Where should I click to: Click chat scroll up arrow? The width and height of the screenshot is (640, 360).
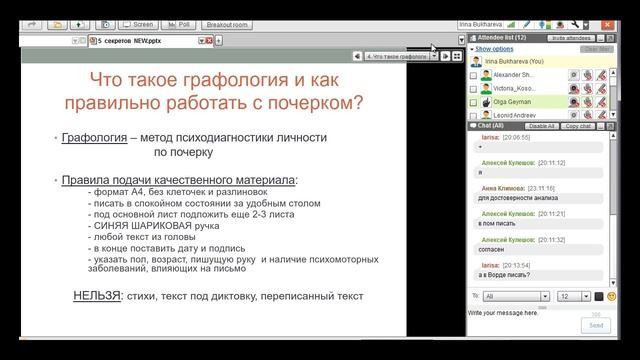[613, 136]
